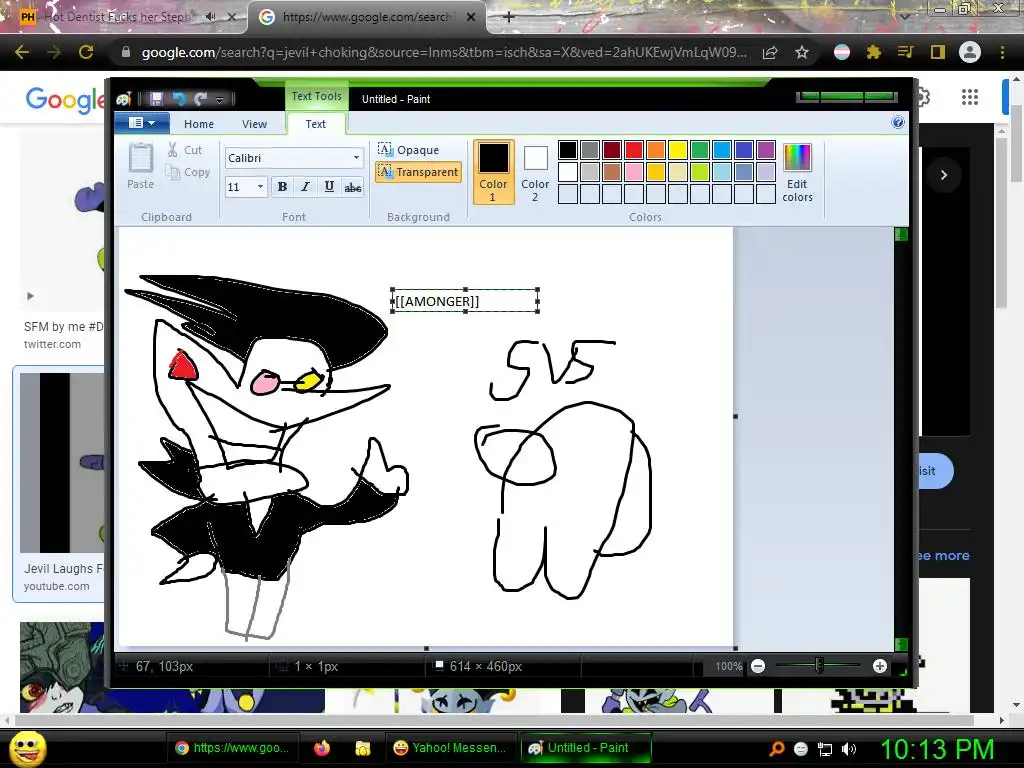Set text background to Opaque

point(409,150)
